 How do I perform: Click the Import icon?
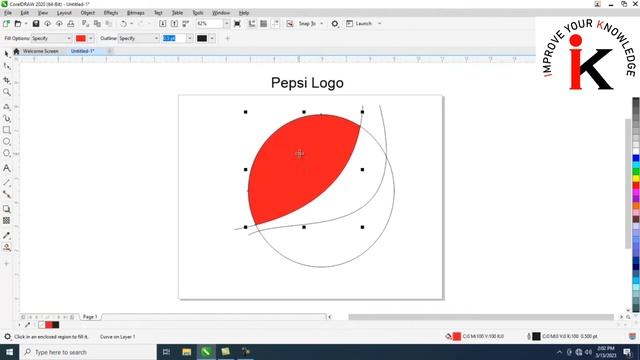(162, 24)
